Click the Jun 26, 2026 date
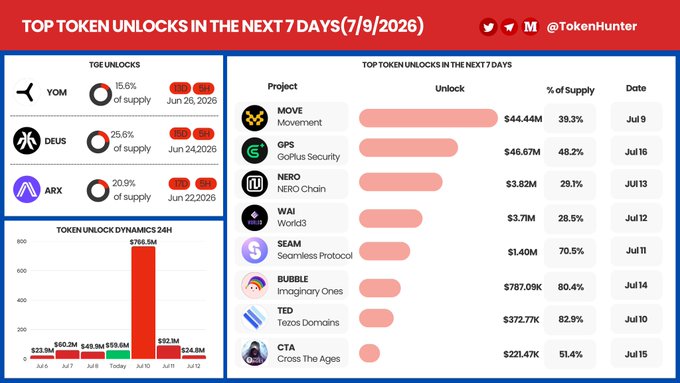The width and height of the screenshot is (680, 383). [192, 101]
